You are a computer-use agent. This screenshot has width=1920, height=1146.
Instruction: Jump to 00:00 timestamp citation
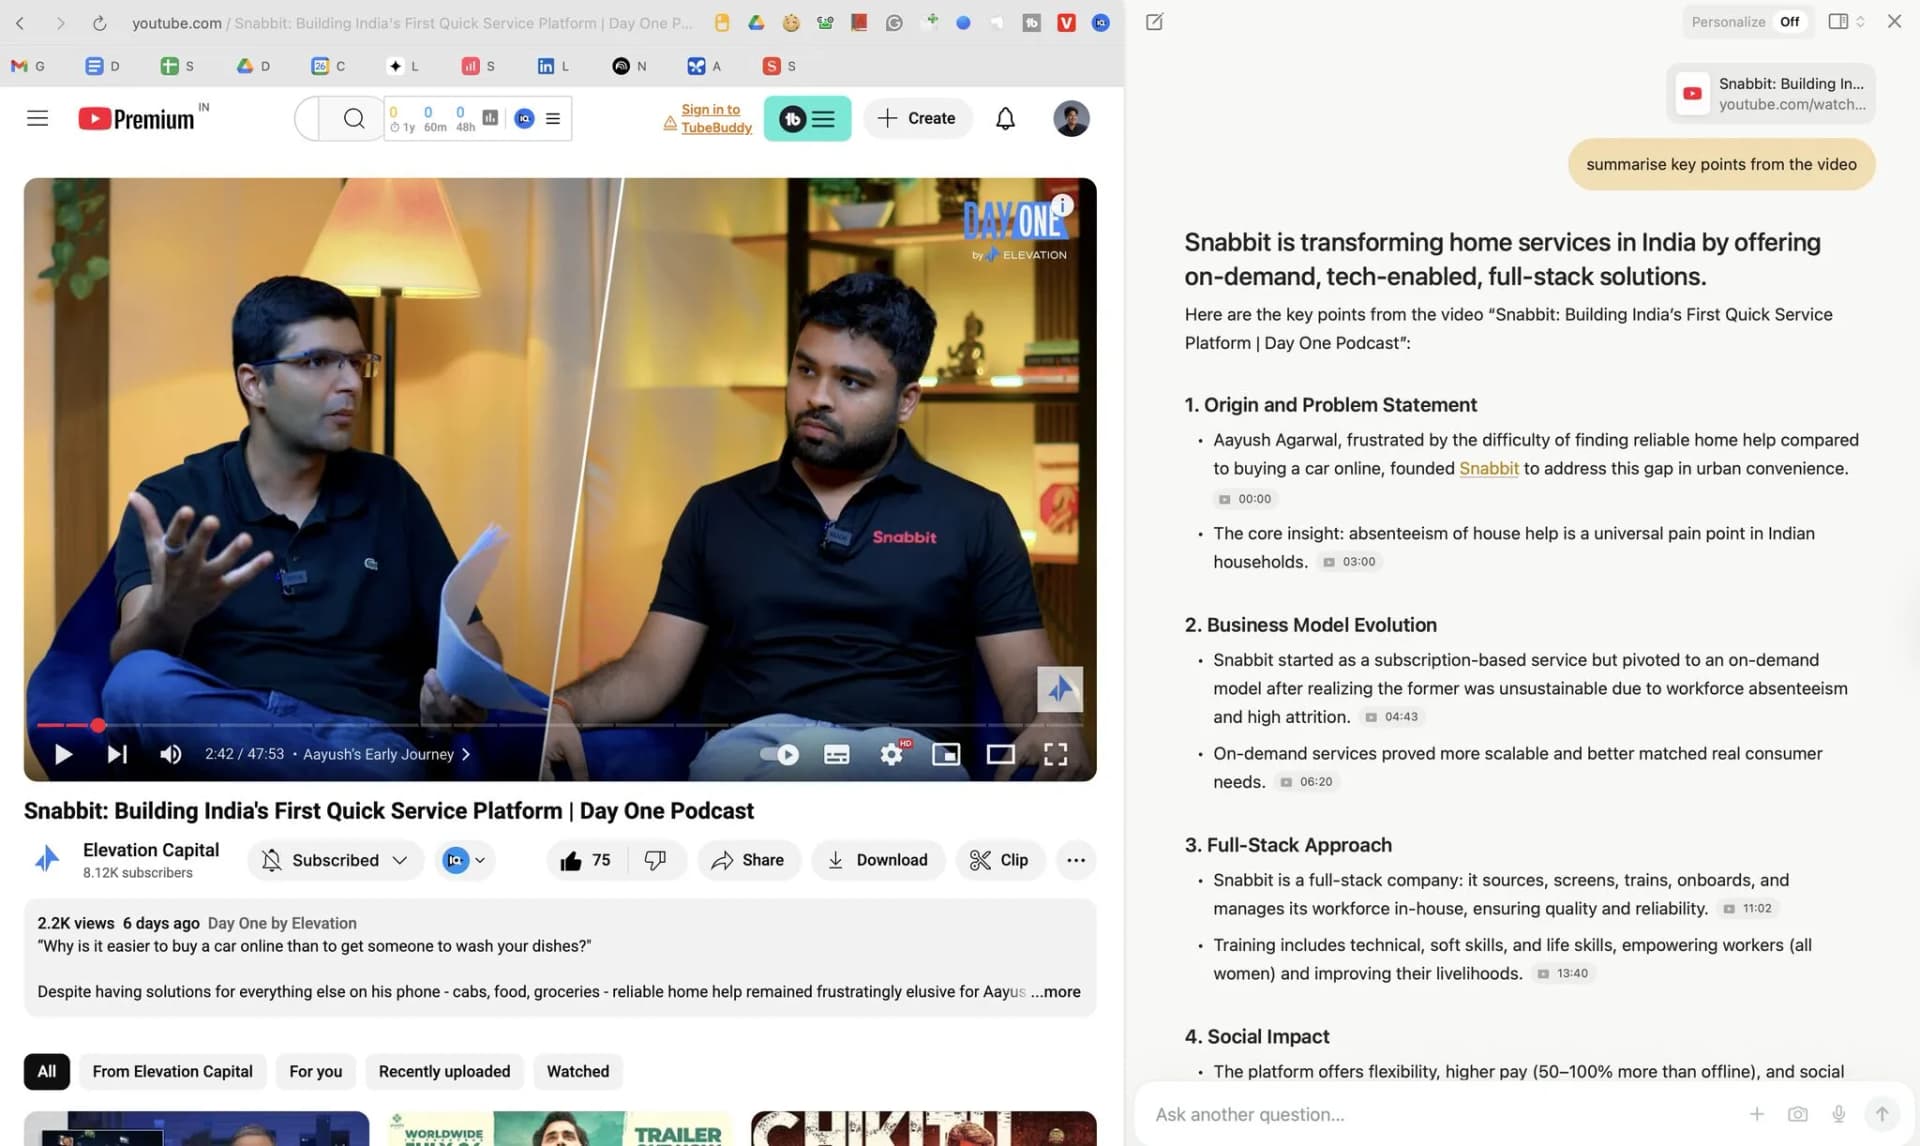coord(1245,499)
